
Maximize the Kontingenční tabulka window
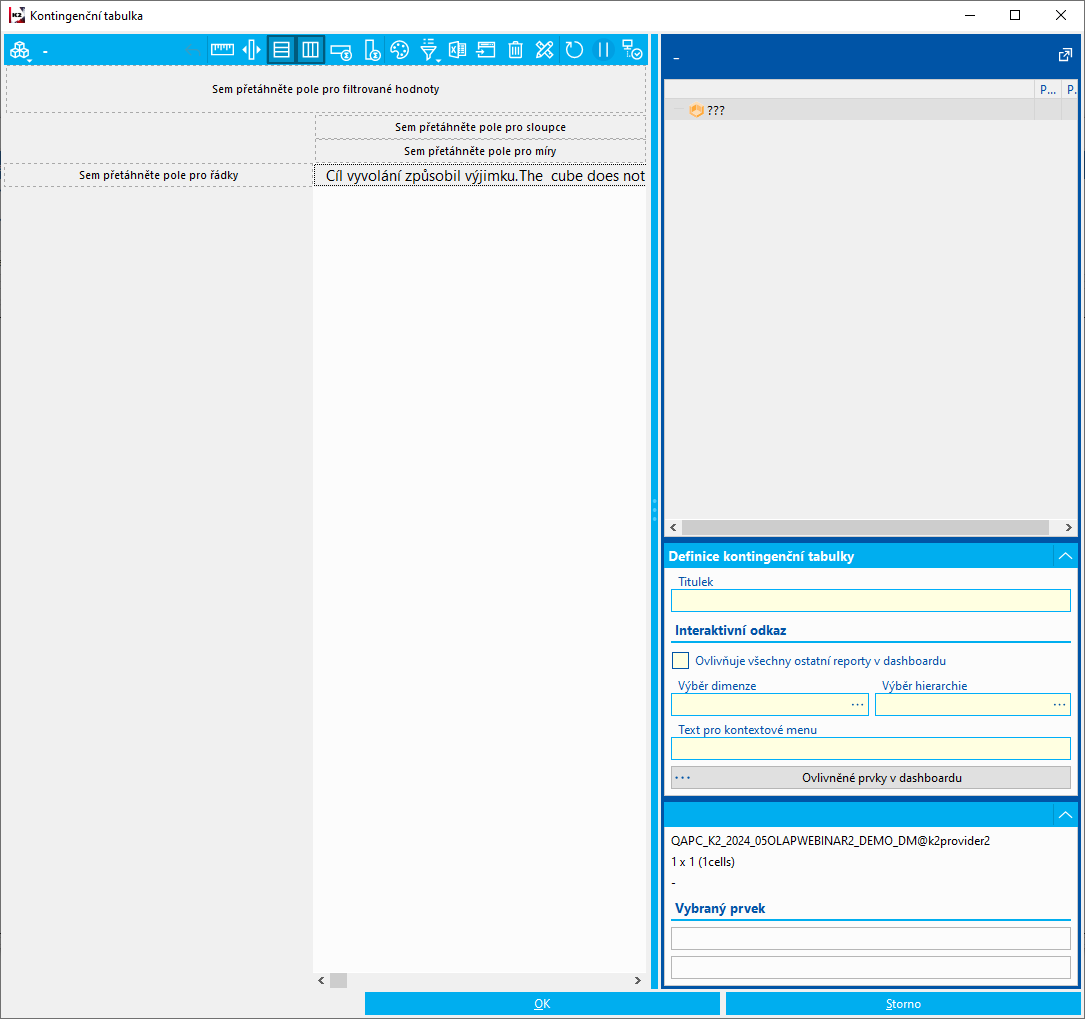pos(1015,15)
